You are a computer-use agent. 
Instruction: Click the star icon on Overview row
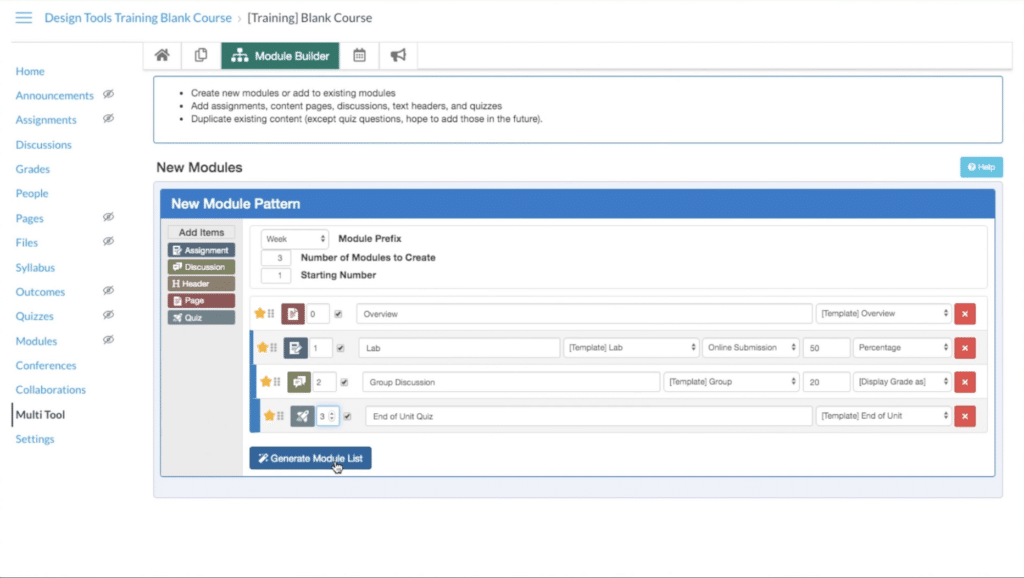[x=260, y=314]
